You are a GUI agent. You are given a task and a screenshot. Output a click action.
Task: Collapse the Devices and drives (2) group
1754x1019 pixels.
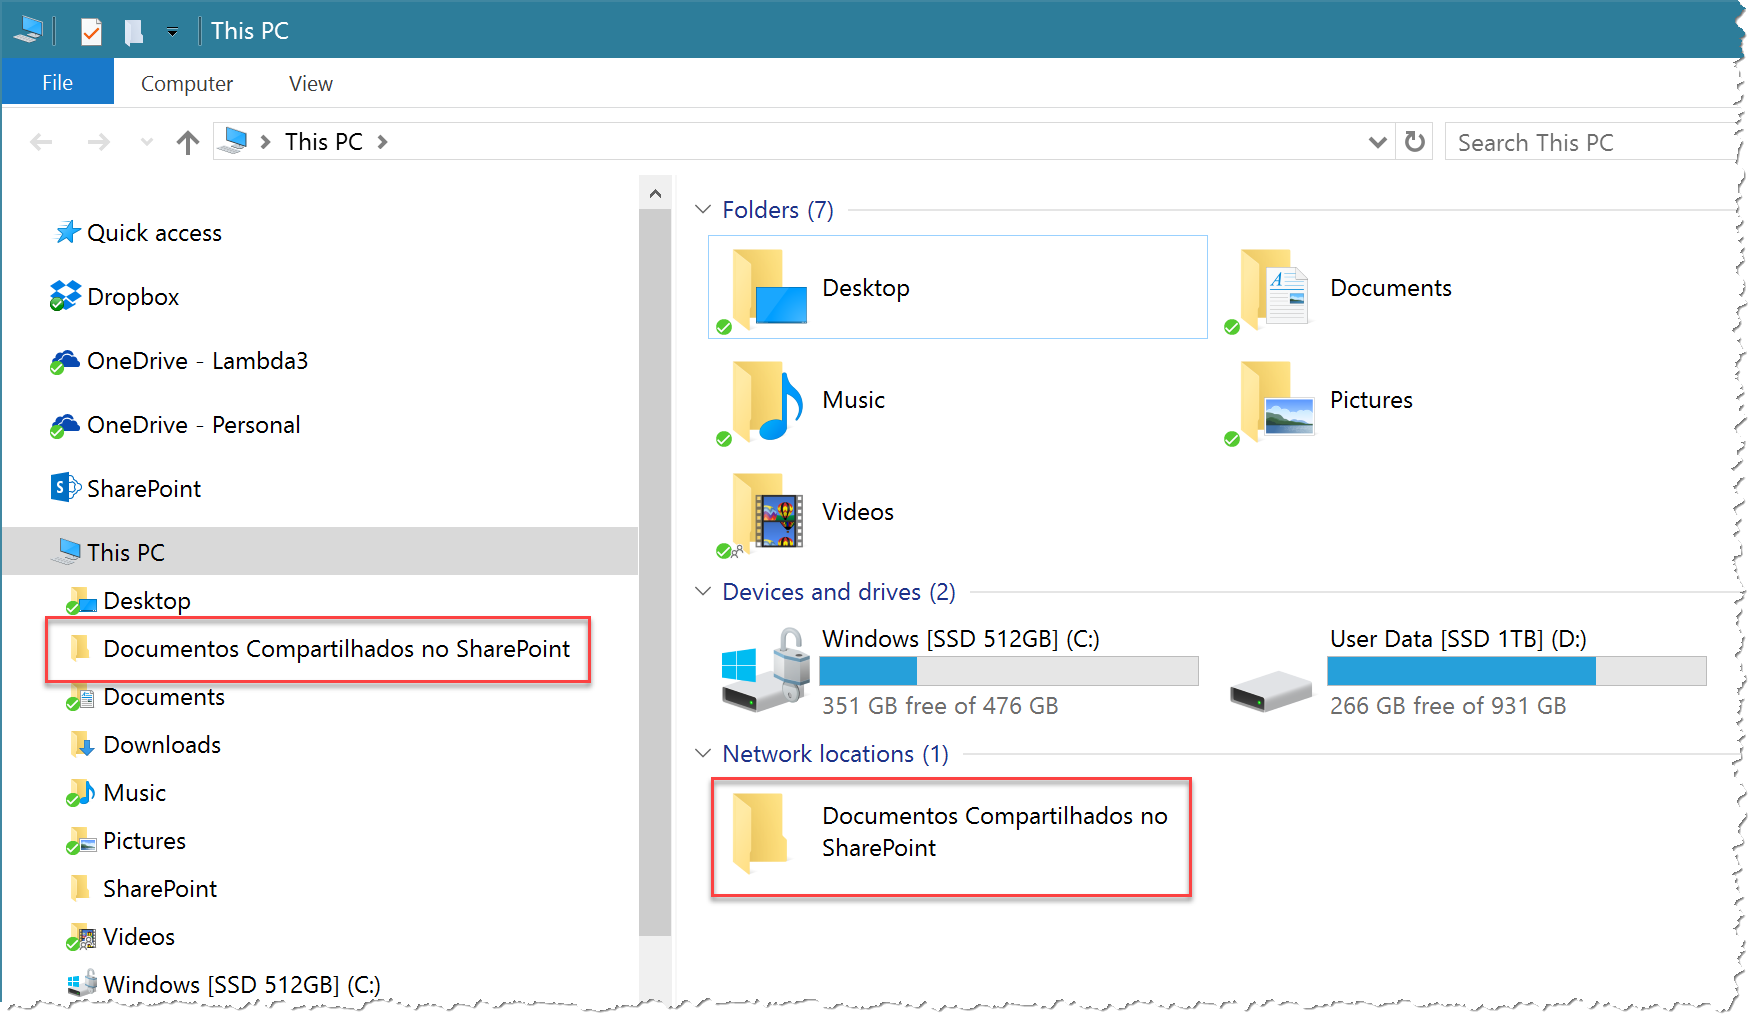[702, 591]
